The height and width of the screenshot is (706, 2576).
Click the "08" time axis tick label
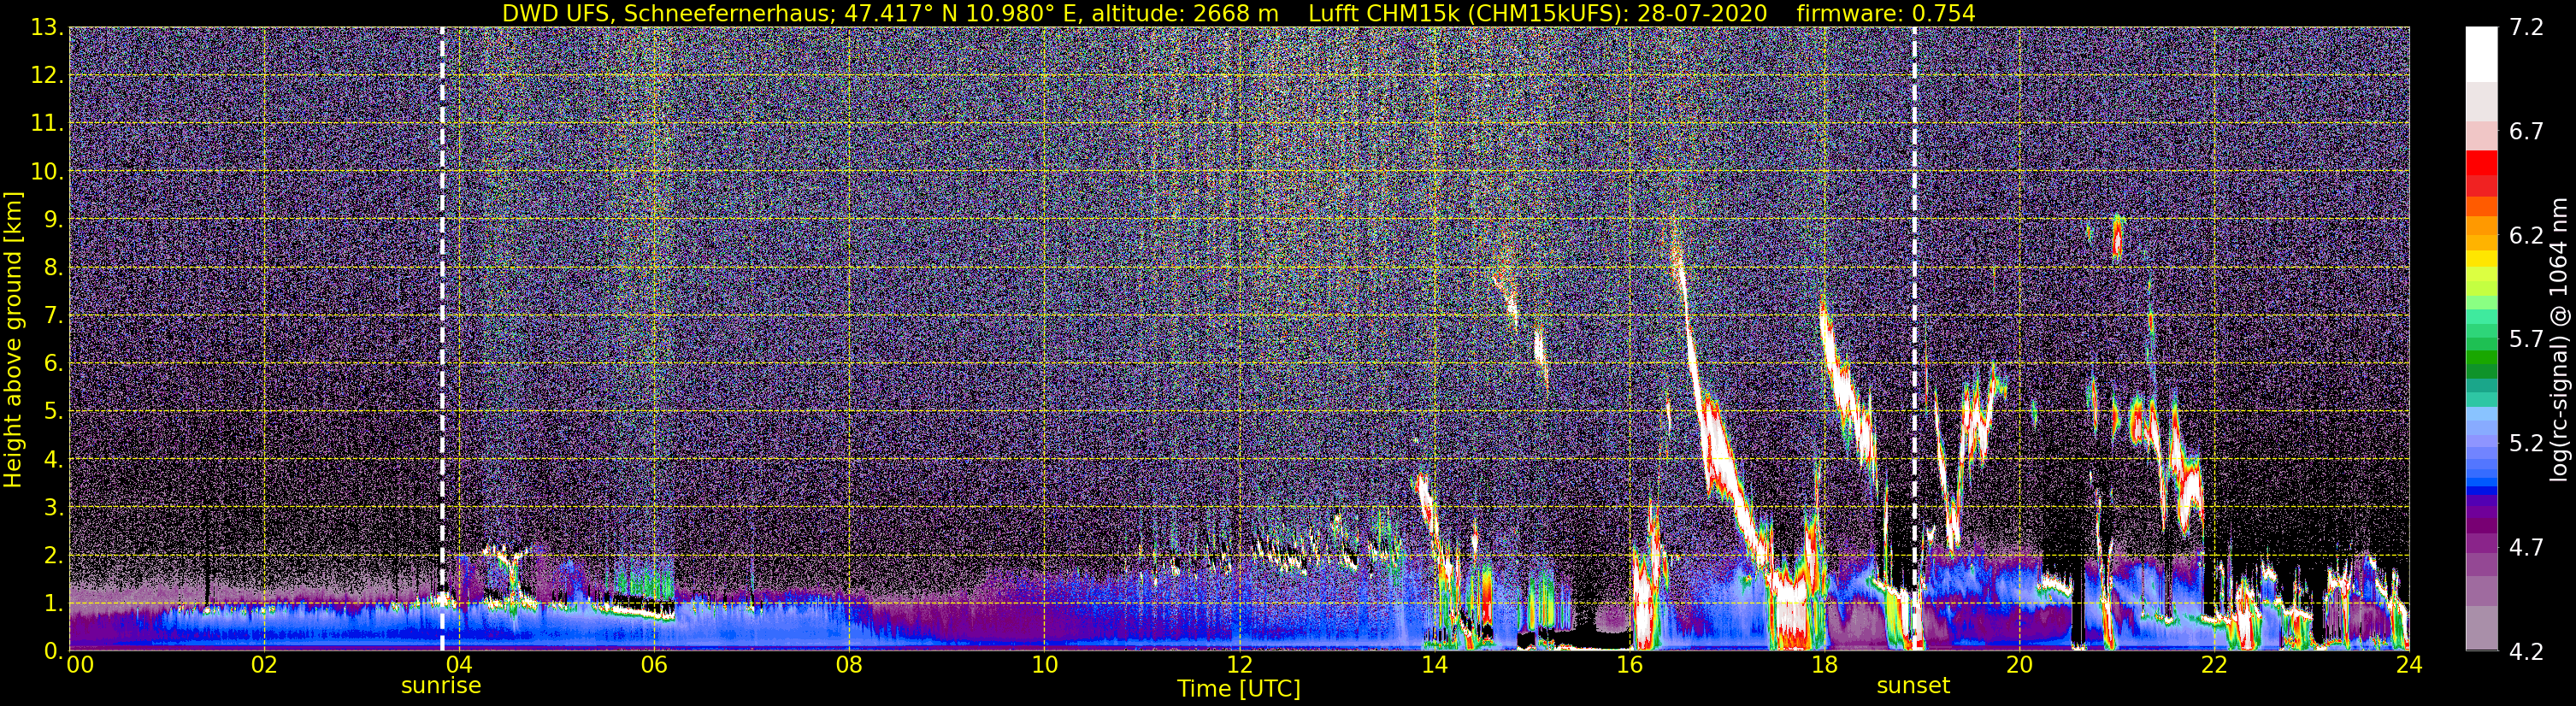click(x=848, y=665)
